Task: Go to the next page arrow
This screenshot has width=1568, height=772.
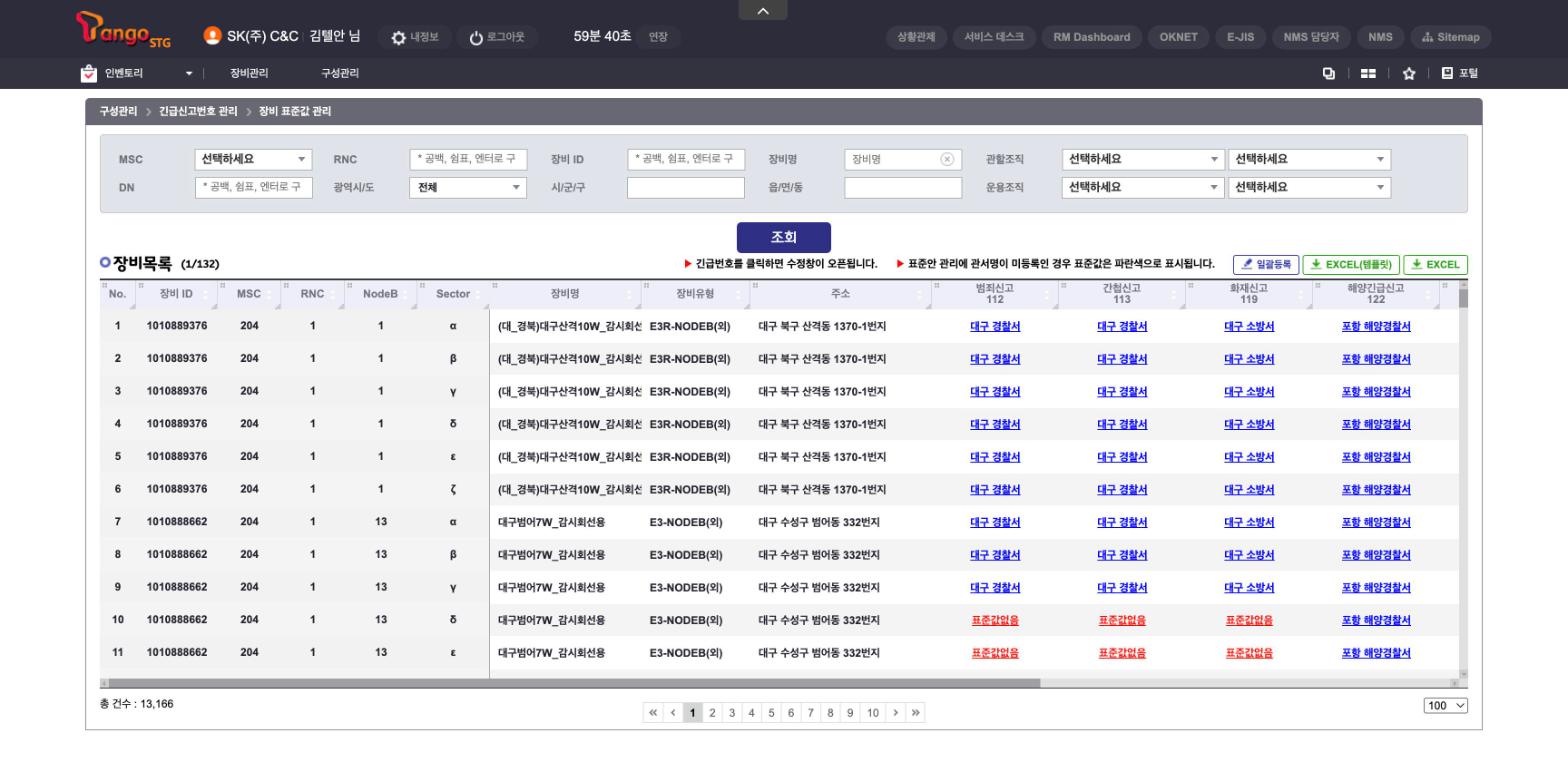Action: coord(896,713)
